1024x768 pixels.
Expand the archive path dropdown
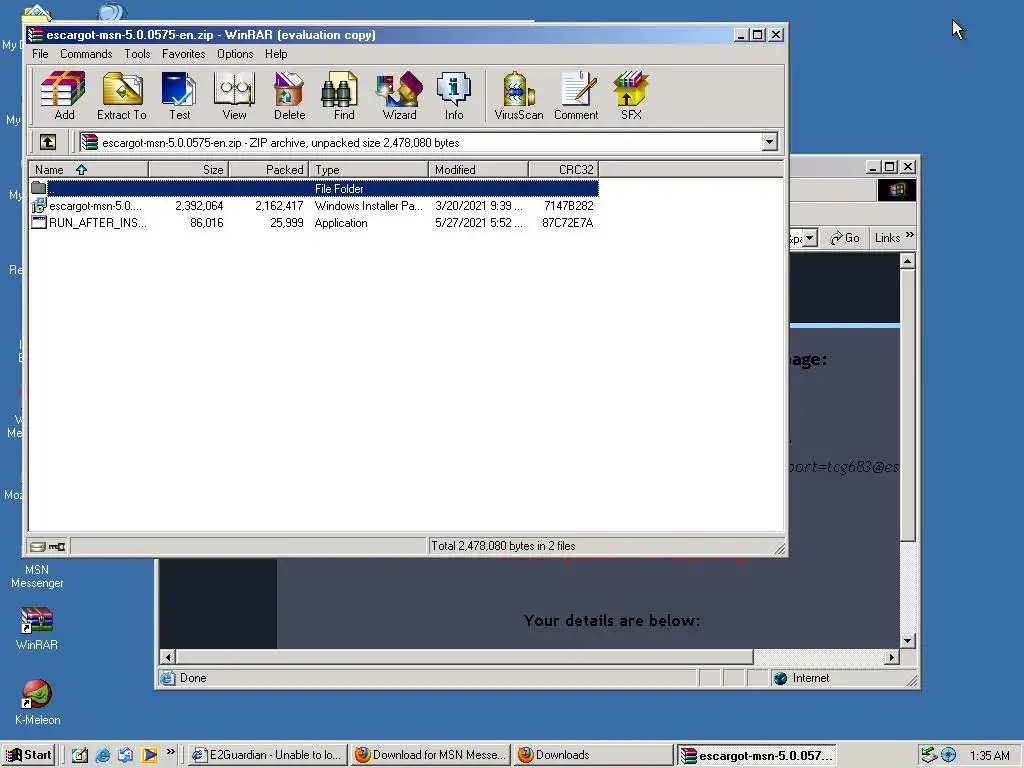pyautogui.click(x=769, y=142)
